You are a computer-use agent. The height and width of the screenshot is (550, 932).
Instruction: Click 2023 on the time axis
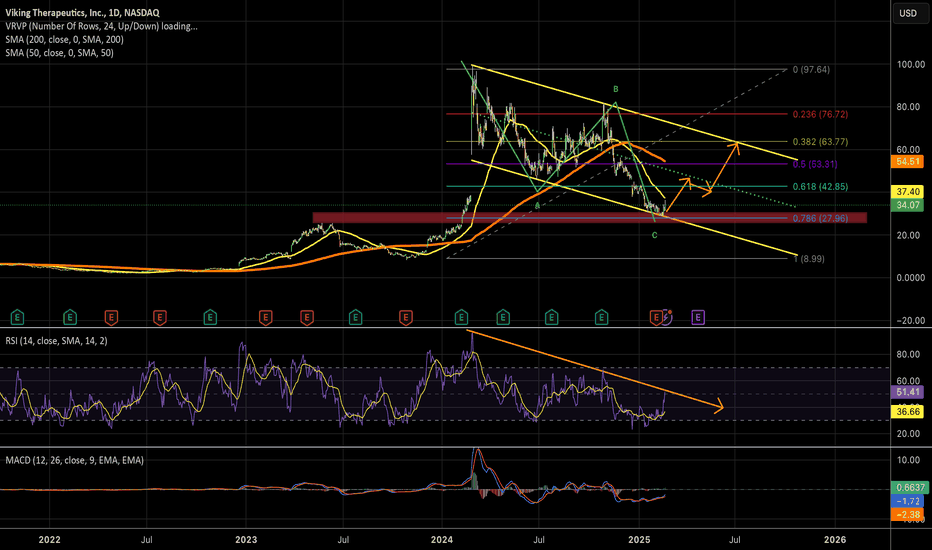[246, 539]
